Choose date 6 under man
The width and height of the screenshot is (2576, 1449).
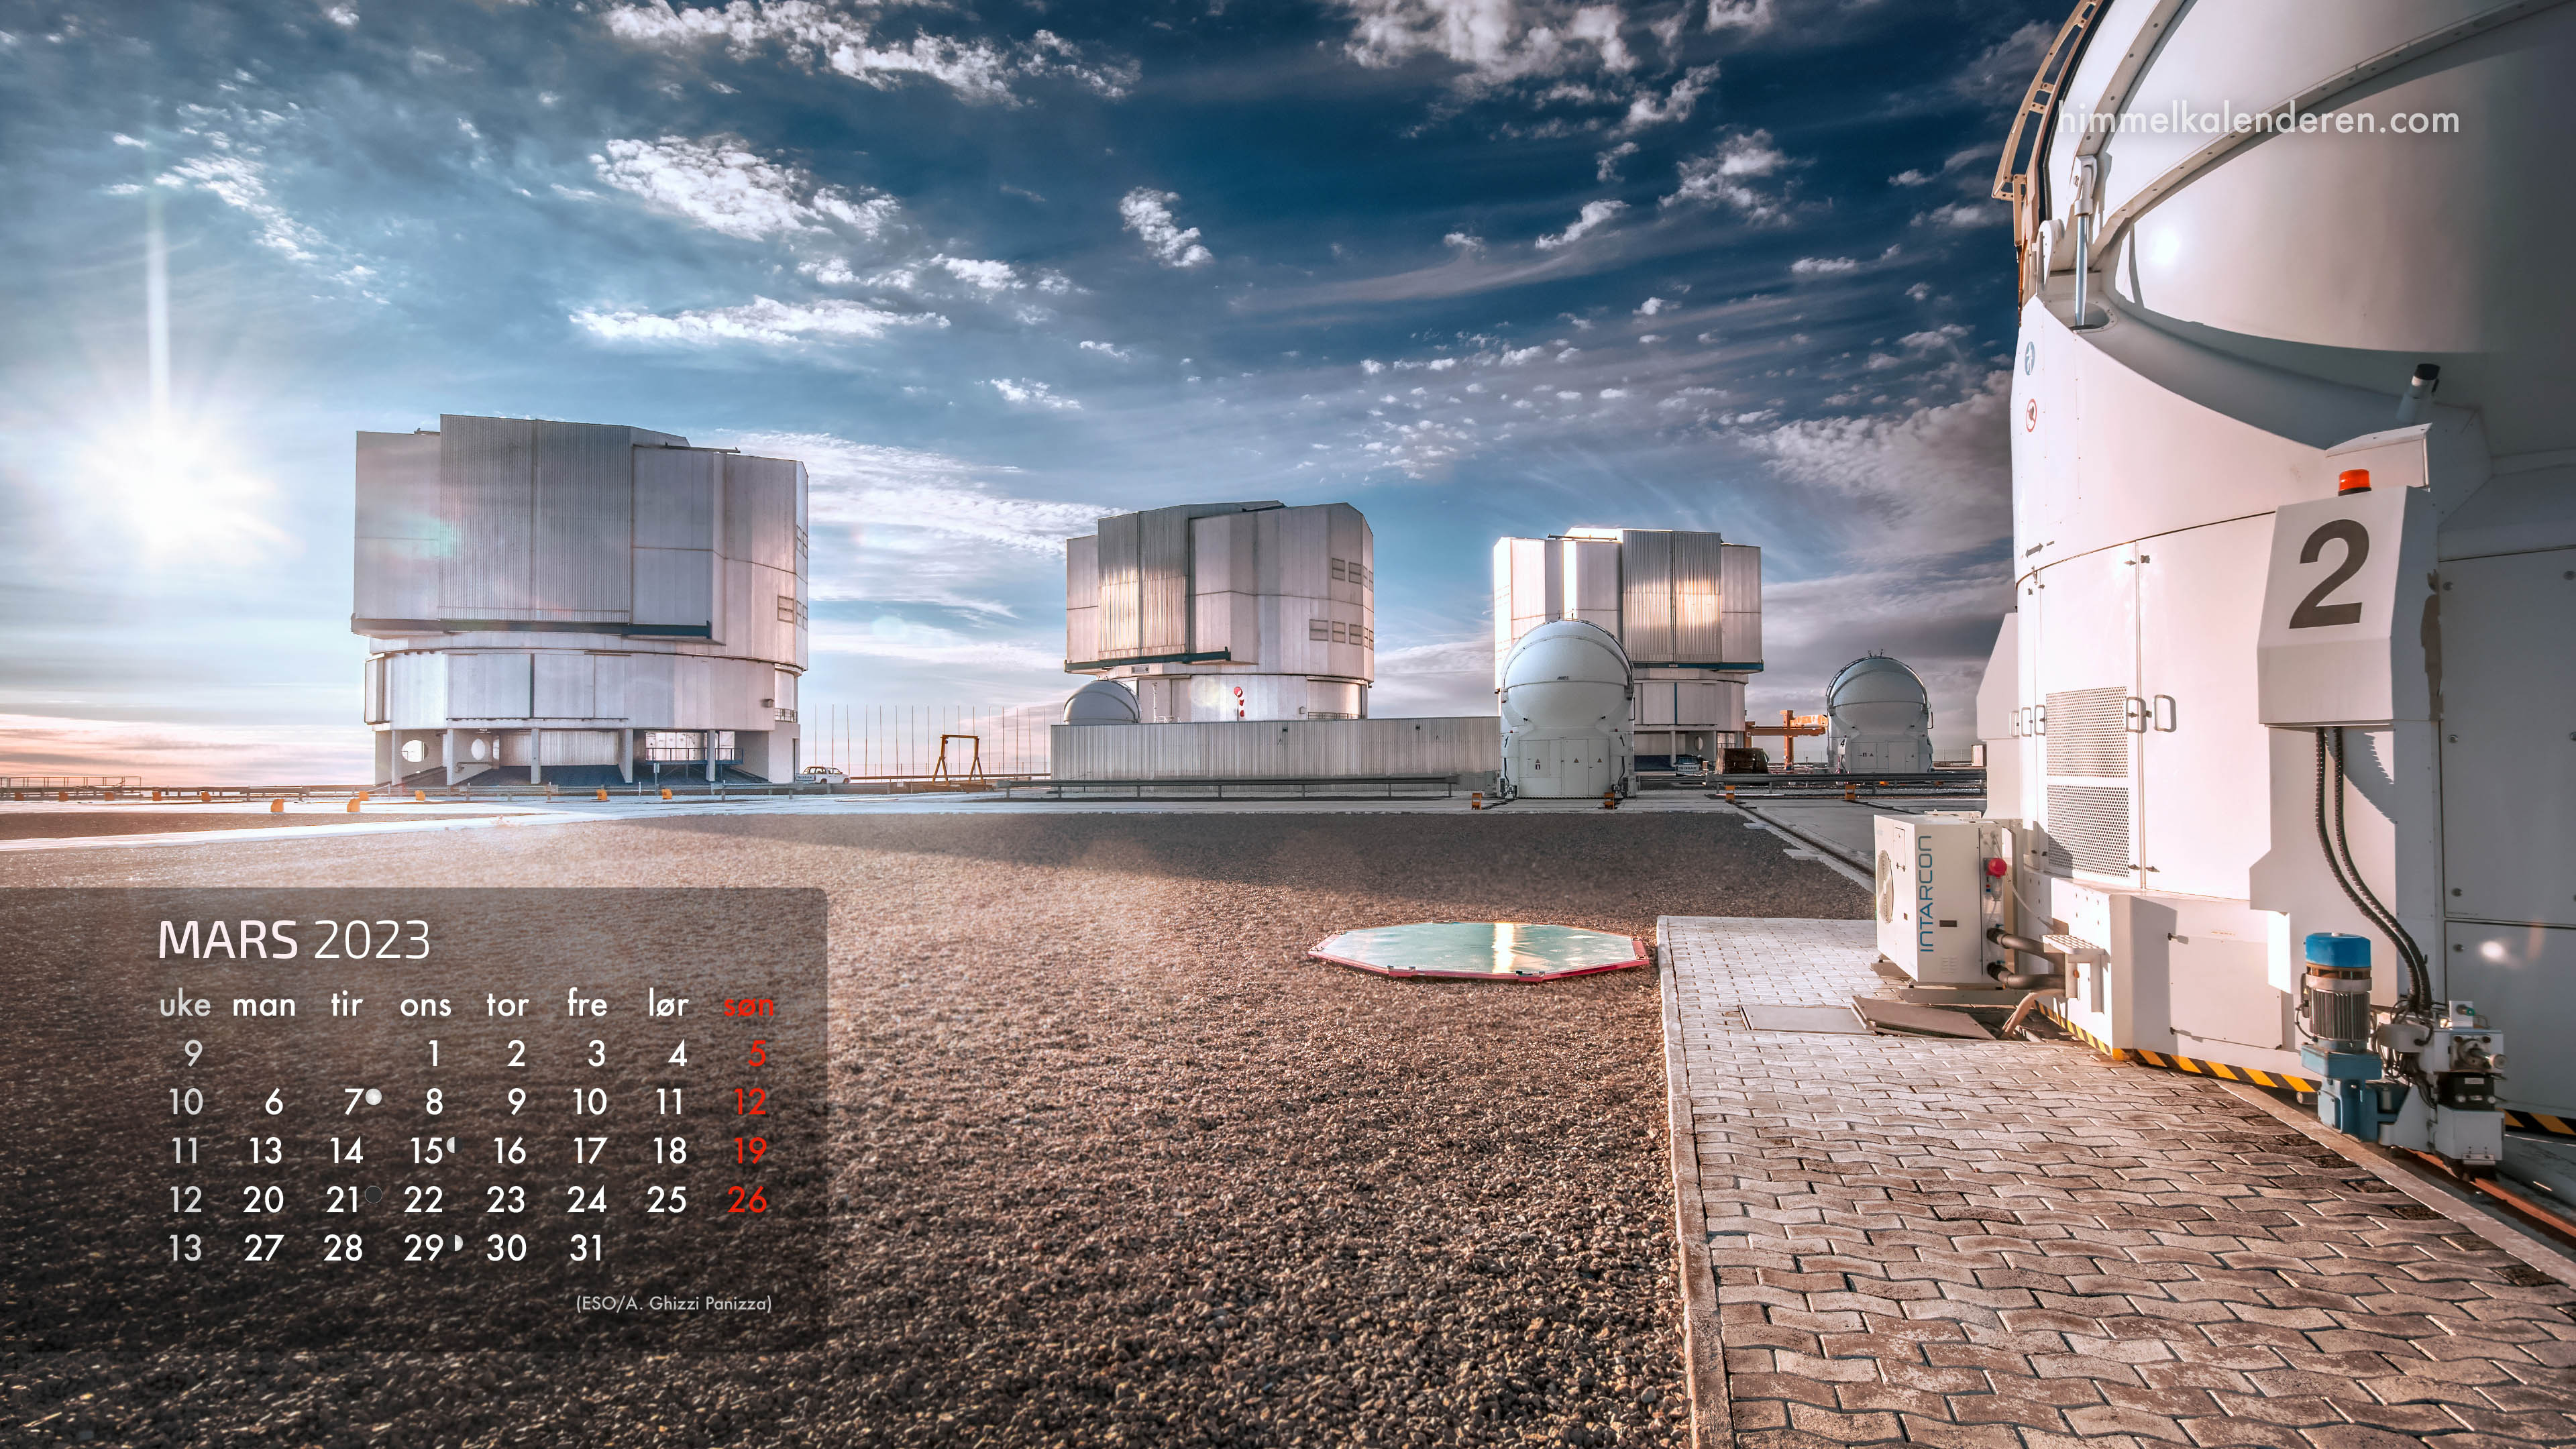(274, 1102)
